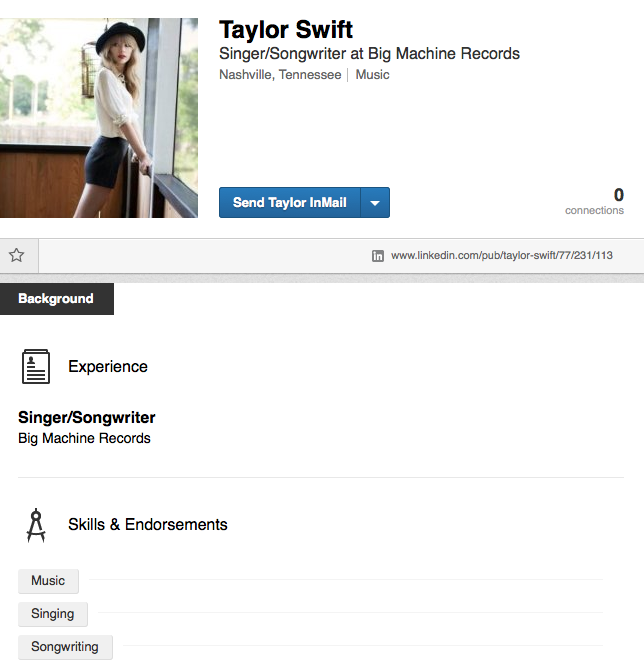
Task: Select the Background tab
Action: point(56,299)
